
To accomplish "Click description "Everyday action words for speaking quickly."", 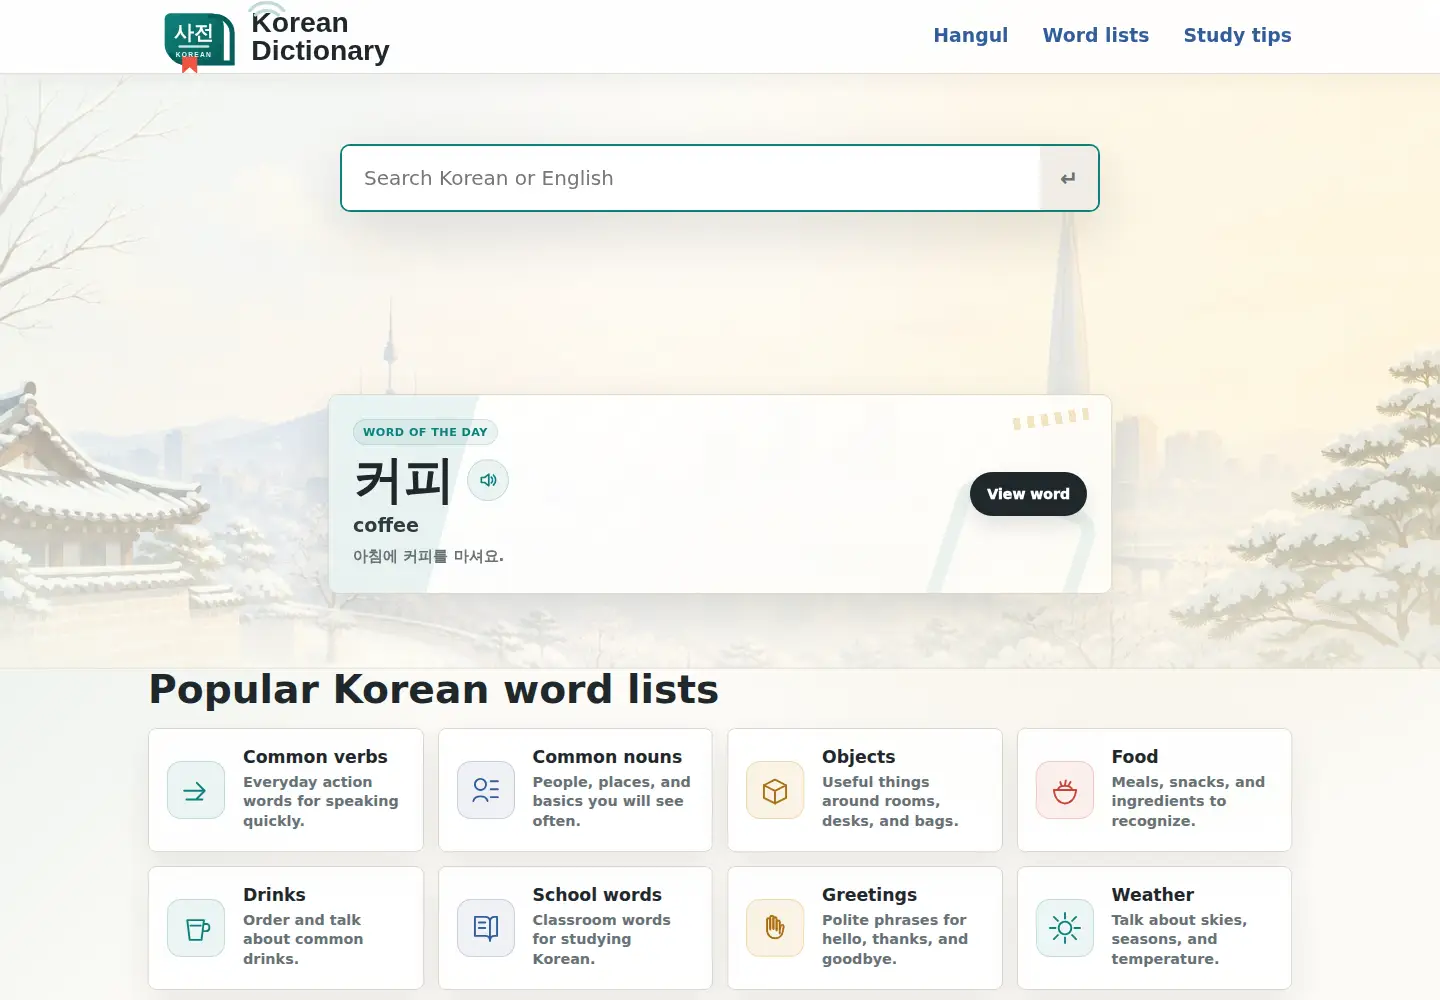I will click(x=321, y=801).
